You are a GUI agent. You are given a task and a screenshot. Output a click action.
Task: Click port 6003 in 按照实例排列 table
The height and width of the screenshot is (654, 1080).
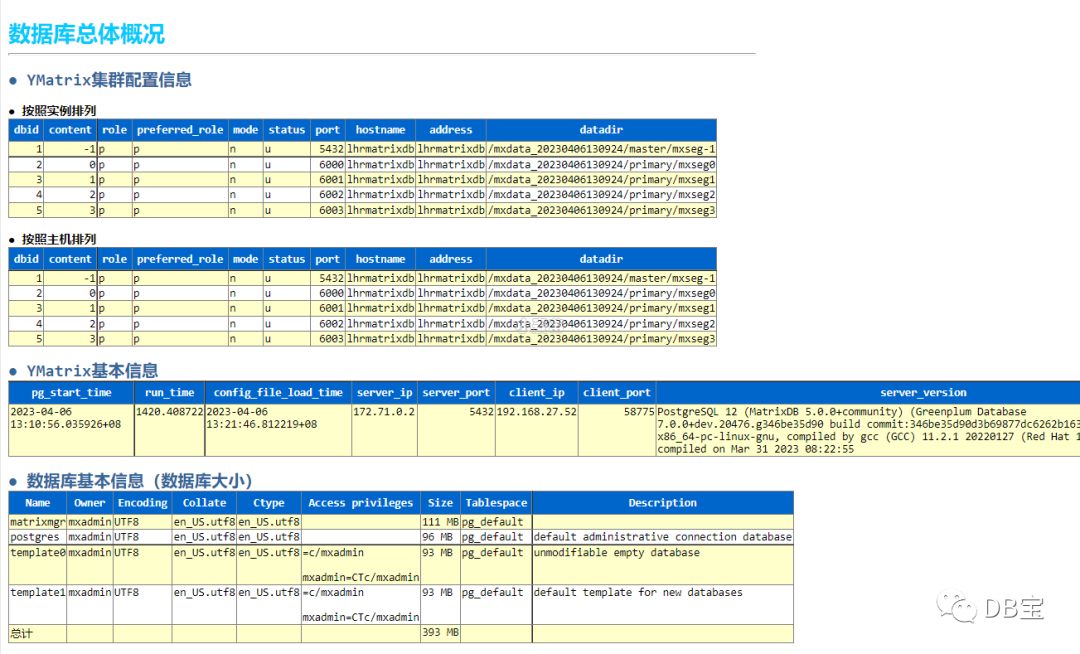pos(331,210)
